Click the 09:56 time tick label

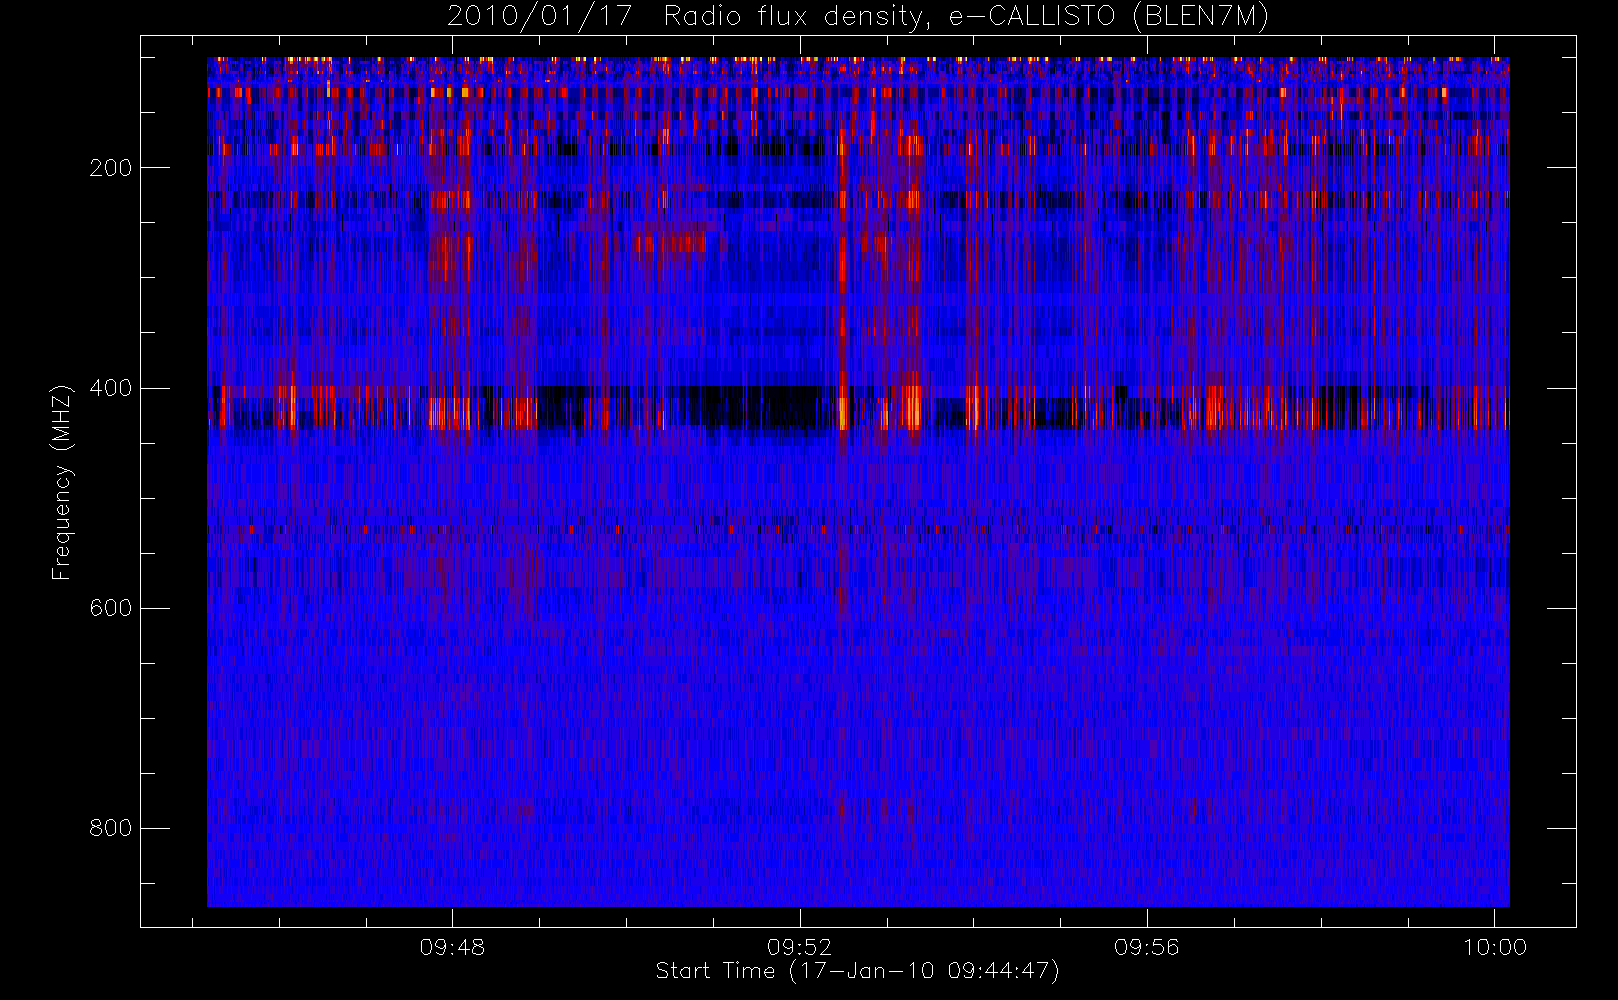pos(1147,947)
